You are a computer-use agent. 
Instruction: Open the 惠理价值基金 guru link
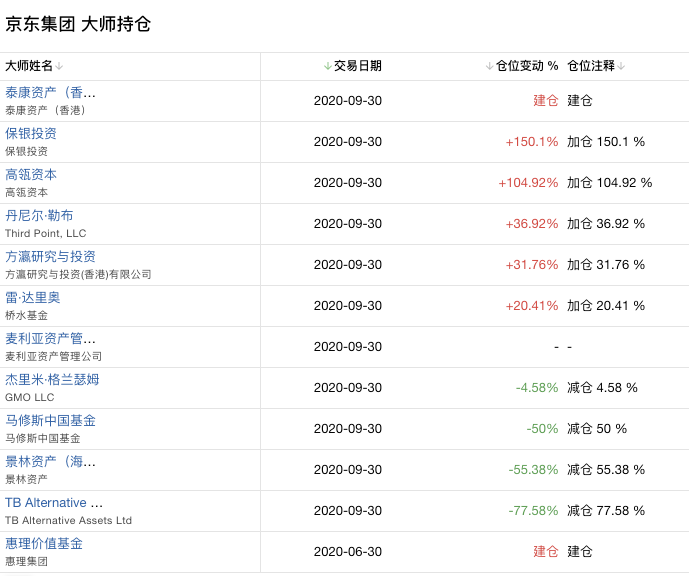(x=44, y=543)
